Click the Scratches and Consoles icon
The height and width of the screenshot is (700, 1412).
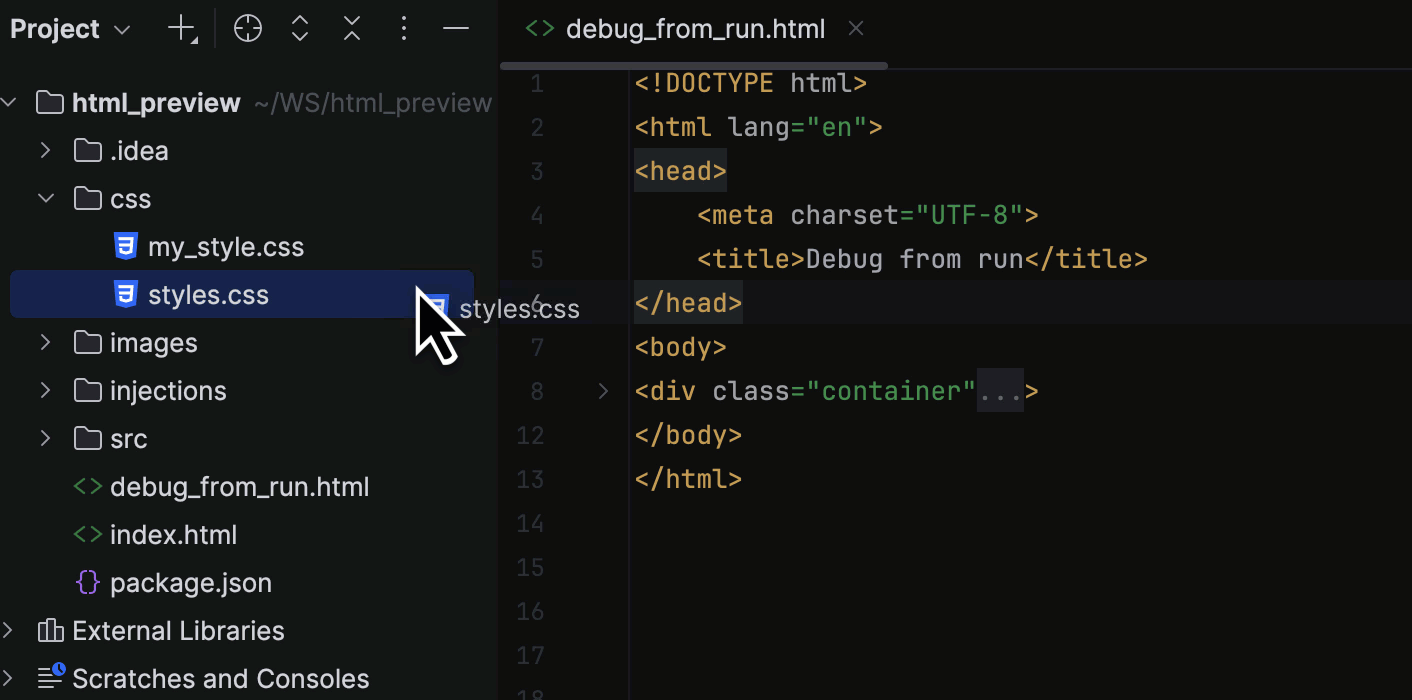(x=49, y=678)
